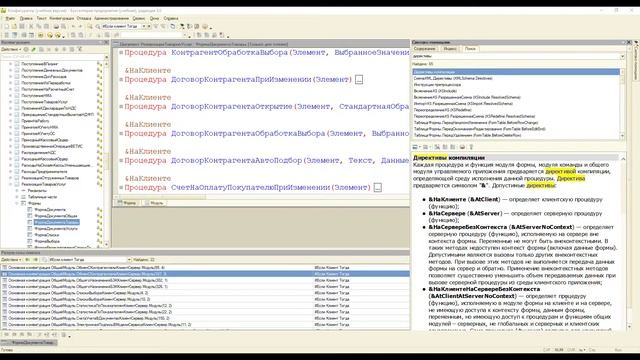Click the green Add icon in Конфигурация panel
Image resolution: width=640 pixels, height=360 pixels.
pyautogui.click(x=26, y=49)
